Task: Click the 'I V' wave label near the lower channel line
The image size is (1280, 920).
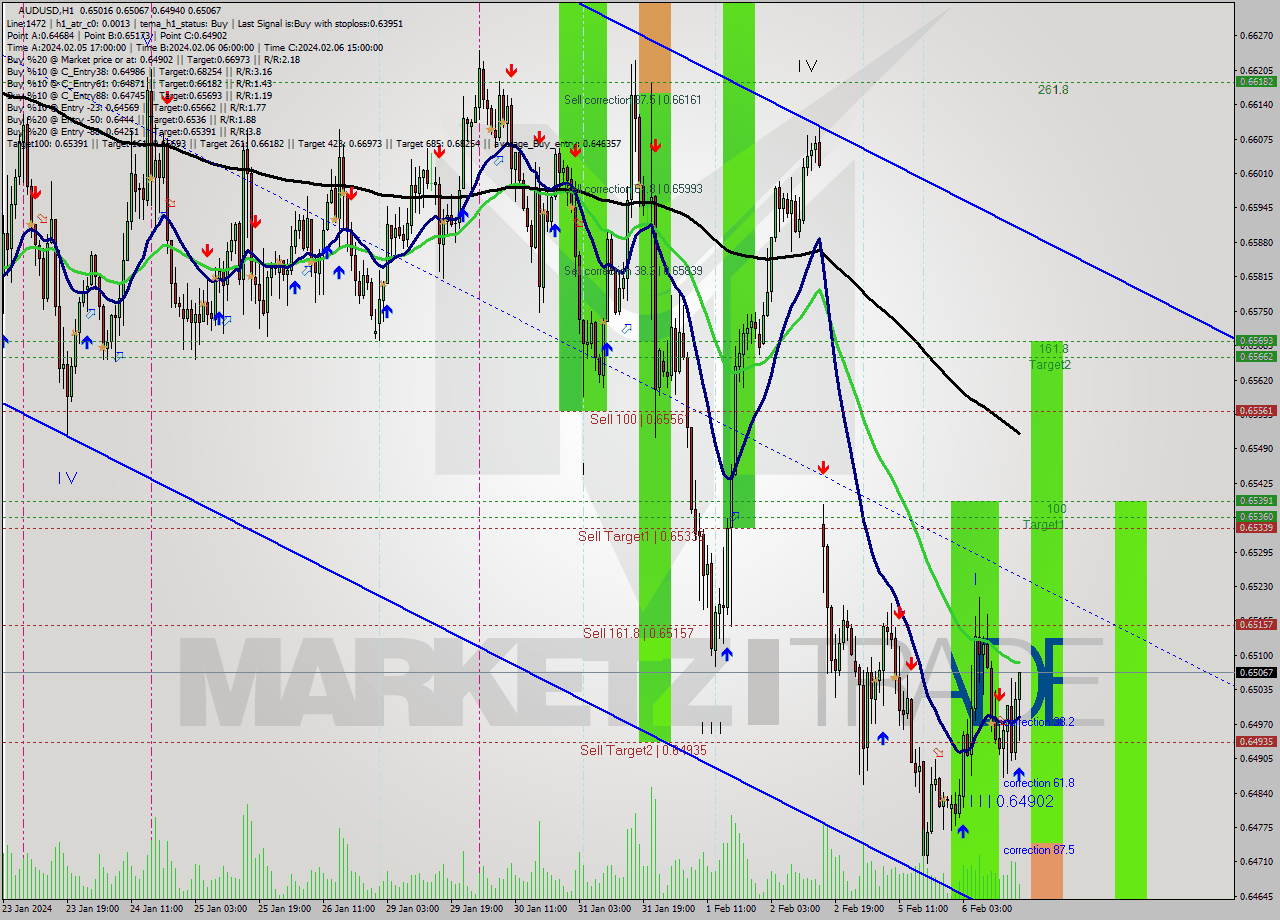Action: 67,478
